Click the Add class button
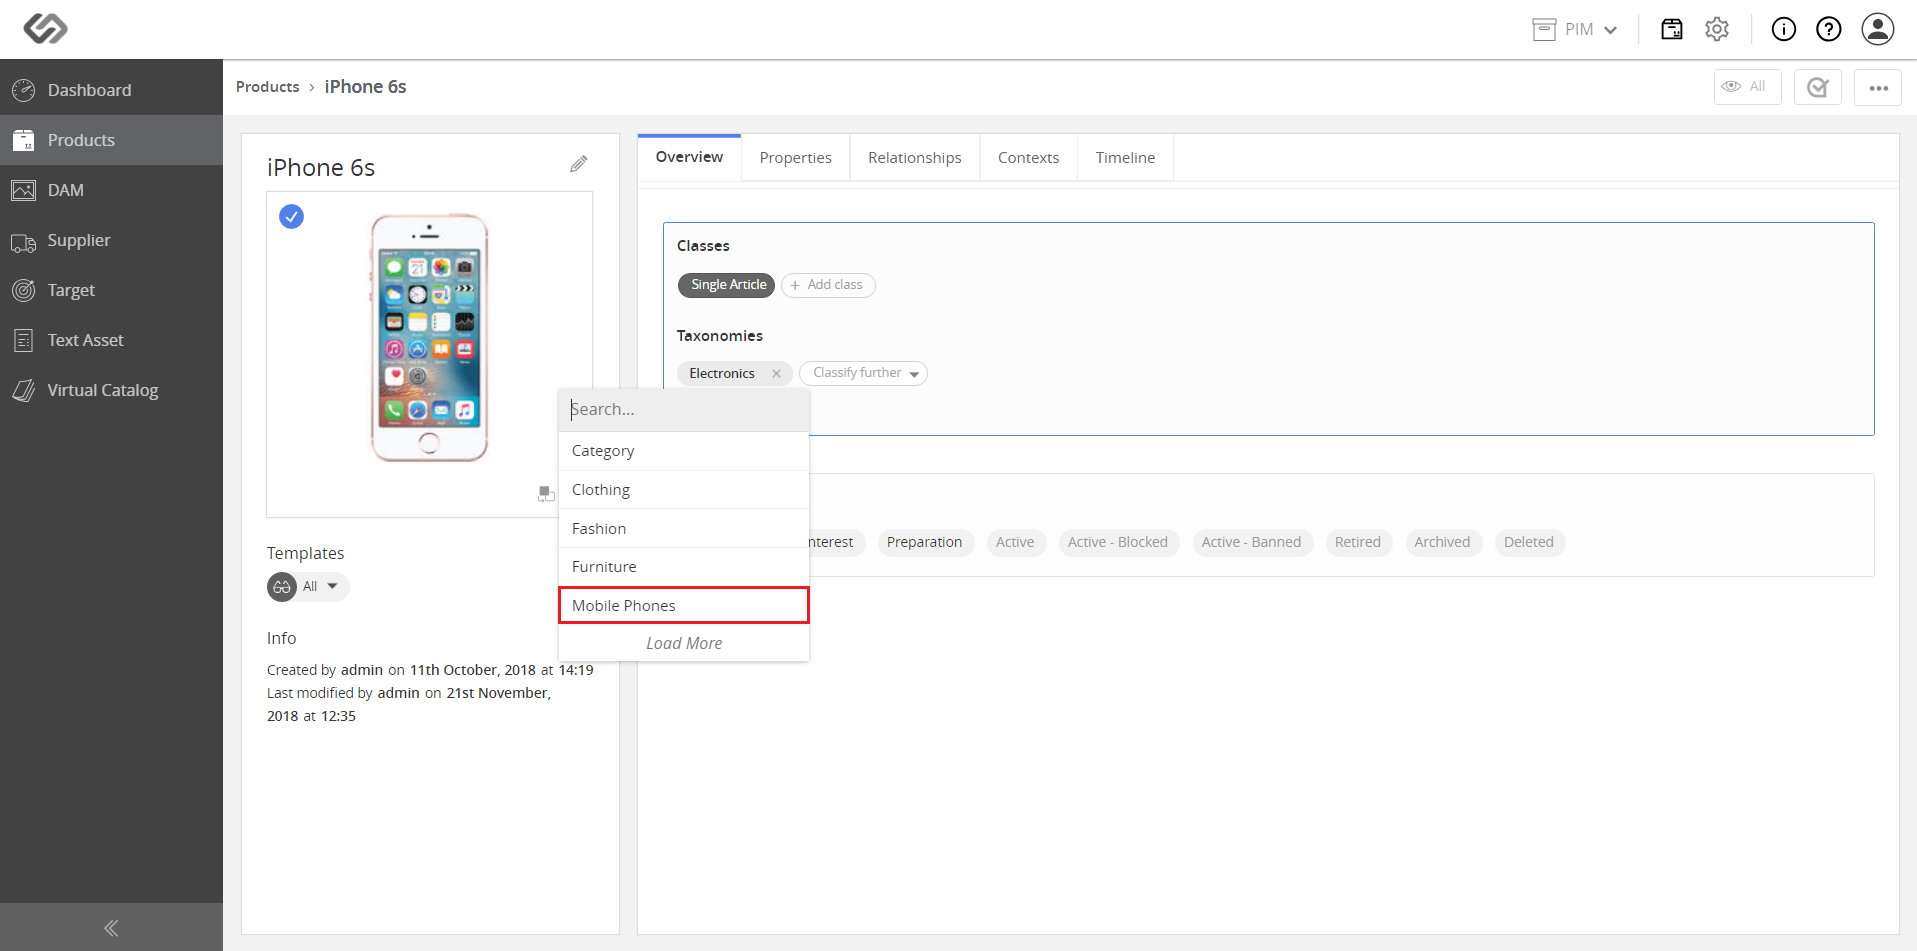The height and width of the screenshot is (951, 1917). [x=828, y=285]
